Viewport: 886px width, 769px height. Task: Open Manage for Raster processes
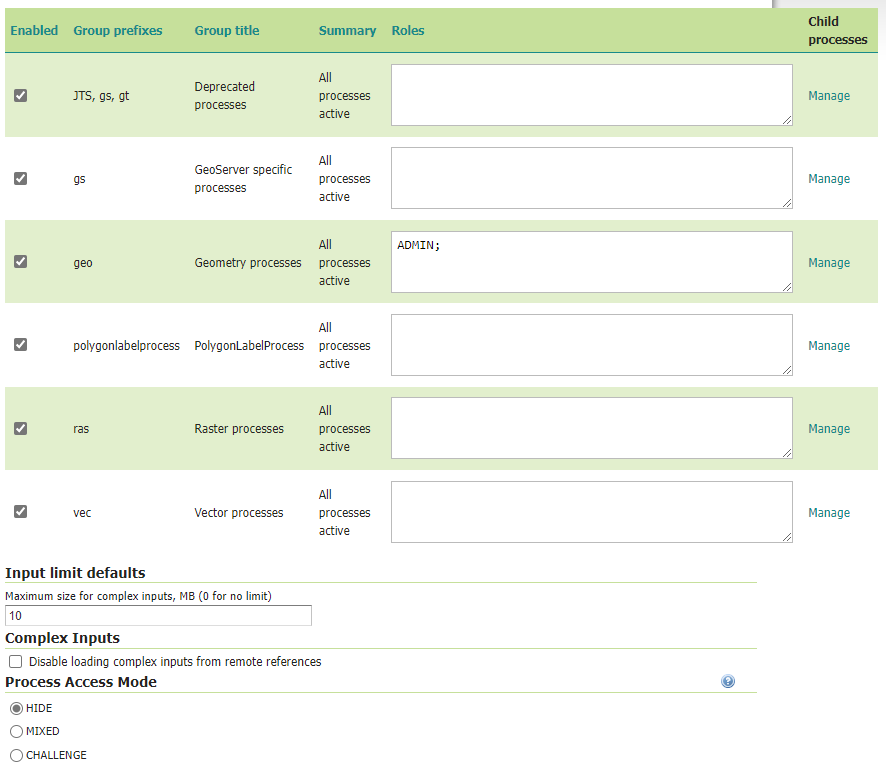click(x=829, y=429)
